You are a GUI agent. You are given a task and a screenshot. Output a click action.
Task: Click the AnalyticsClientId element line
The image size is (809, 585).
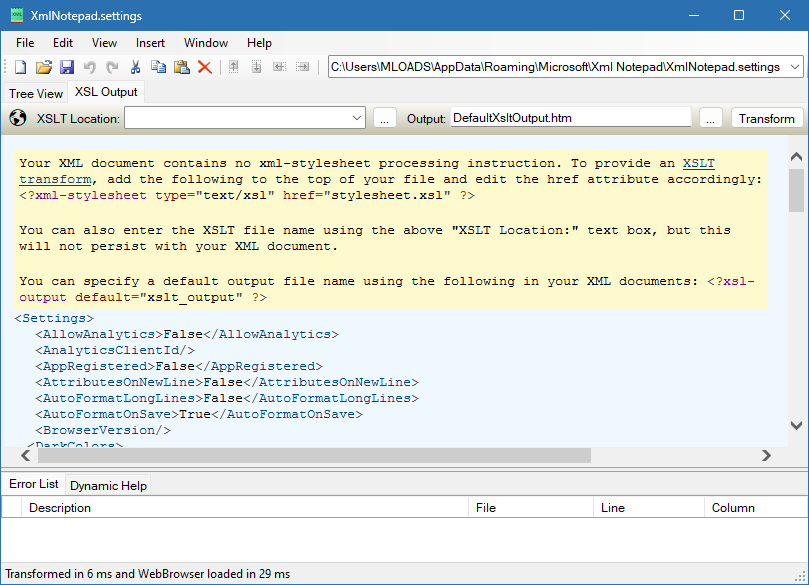[115, 350]
